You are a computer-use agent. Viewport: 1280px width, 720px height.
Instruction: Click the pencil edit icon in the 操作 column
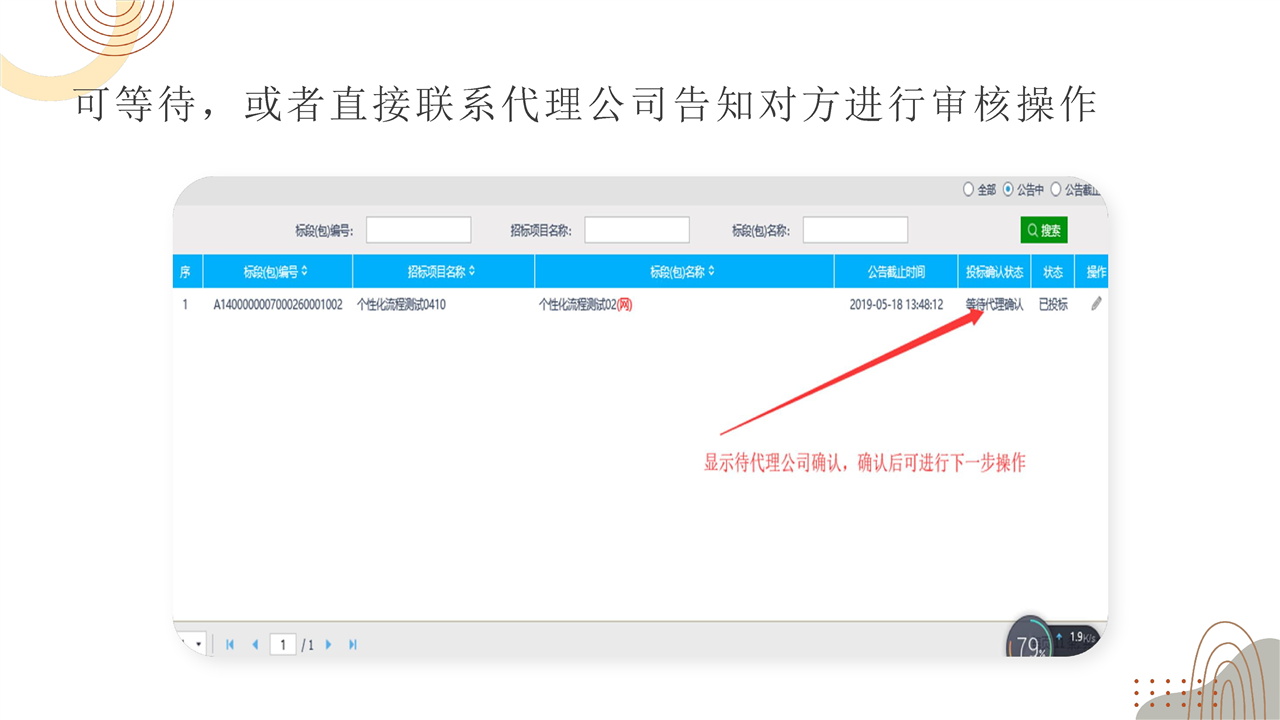[x=1096, y=304]
